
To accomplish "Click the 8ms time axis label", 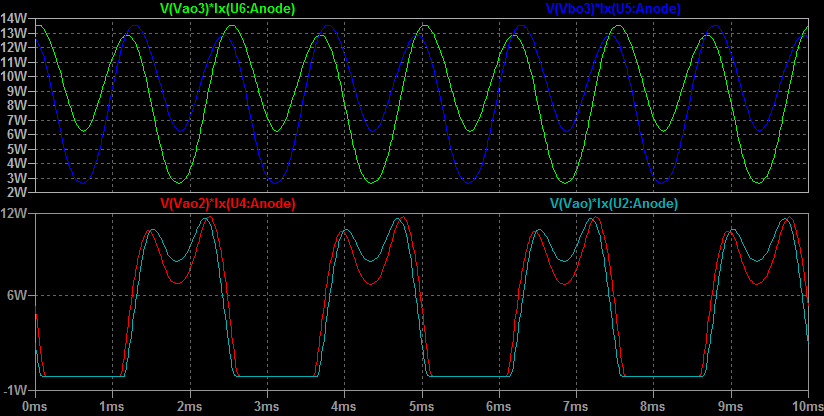I will [x=653, y=407].
